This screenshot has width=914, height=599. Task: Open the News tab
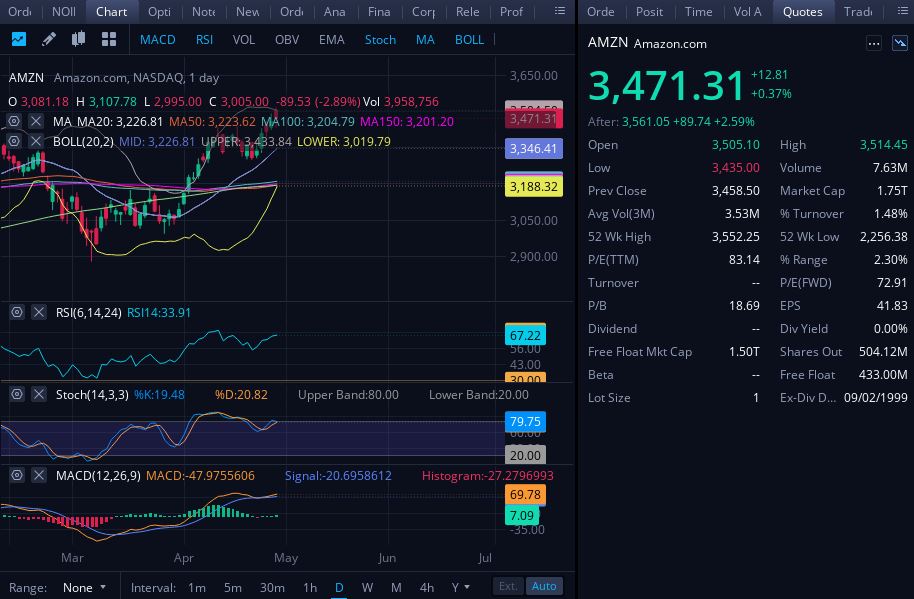[248, 12]
